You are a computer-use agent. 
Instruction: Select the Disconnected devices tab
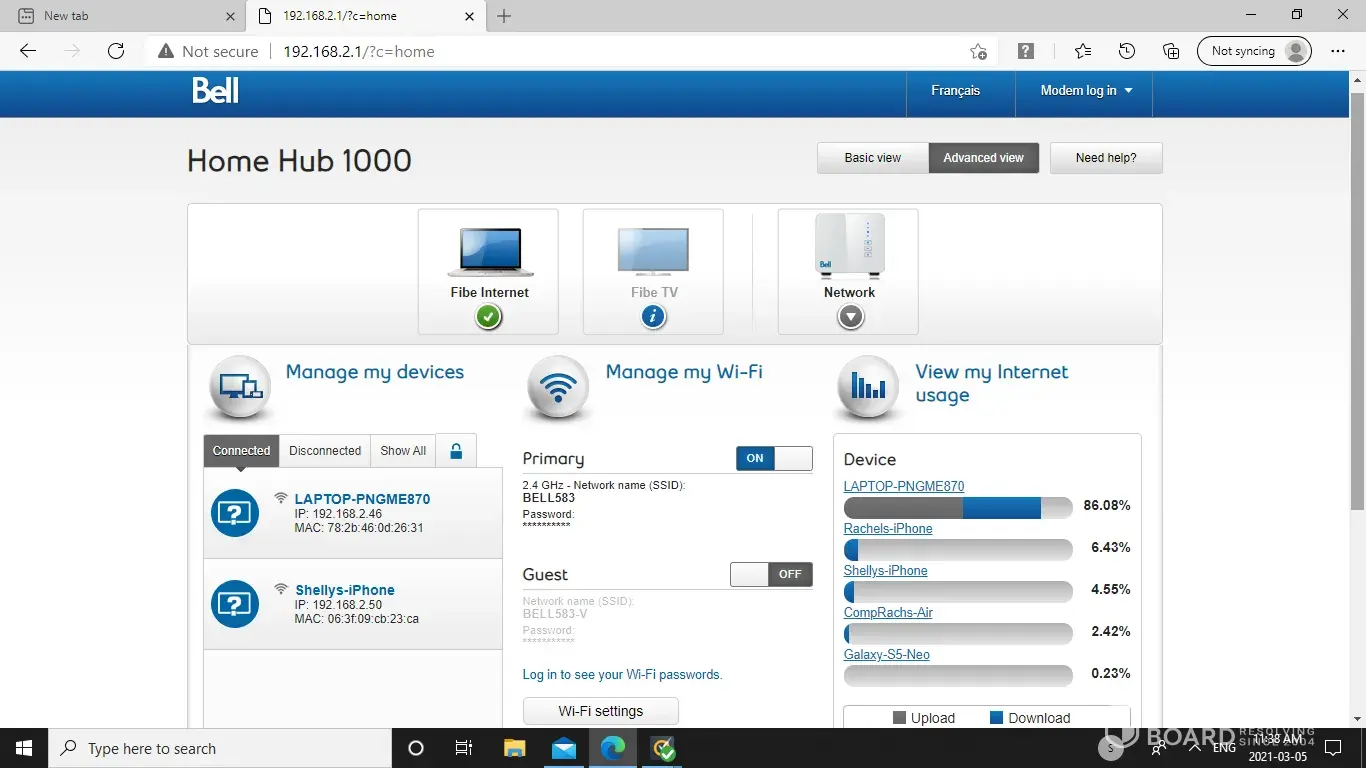[x=325, y=451]
